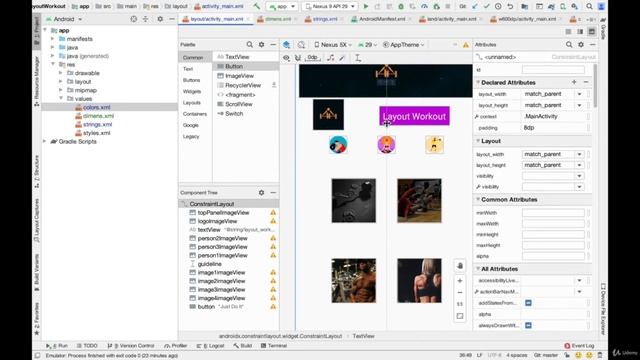
Task: Click the pan hand tool on canvas
Action: point(460,266)
